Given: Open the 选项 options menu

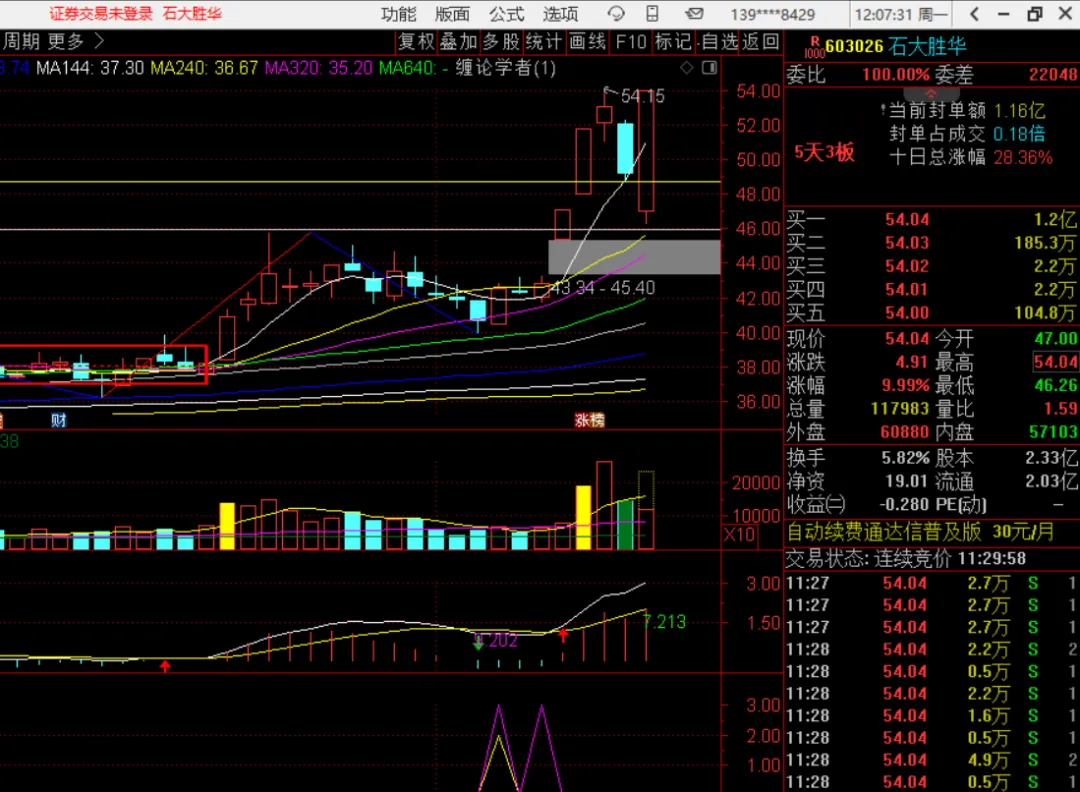Looking at the screenshot, I should [560, 14].
